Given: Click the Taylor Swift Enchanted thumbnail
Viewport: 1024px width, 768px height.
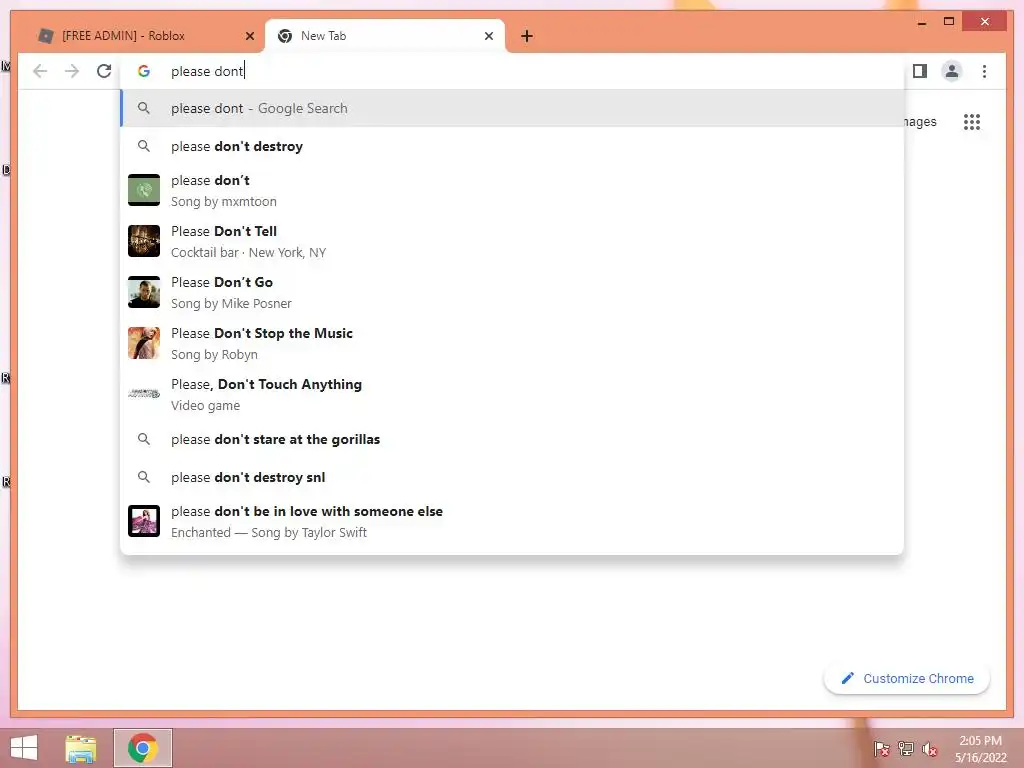Looking at the screenshot, I should pos(144,521).
